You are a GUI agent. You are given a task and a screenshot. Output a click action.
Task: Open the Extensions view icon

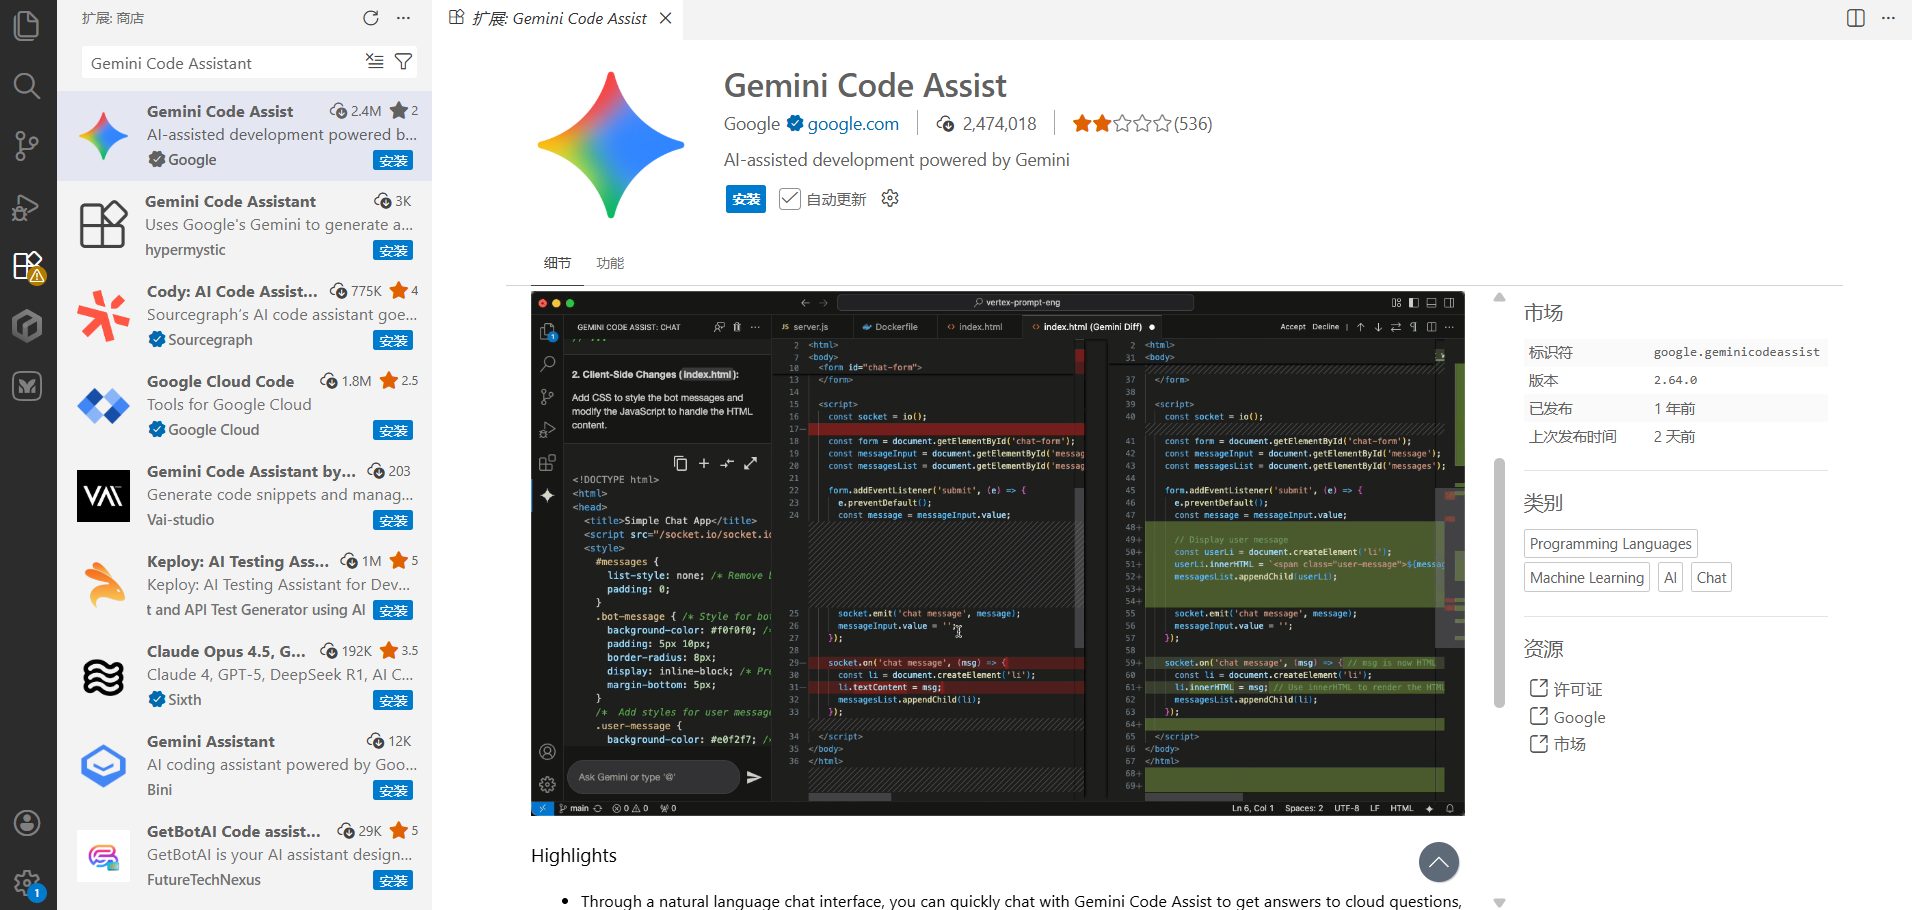pos(27,266)
